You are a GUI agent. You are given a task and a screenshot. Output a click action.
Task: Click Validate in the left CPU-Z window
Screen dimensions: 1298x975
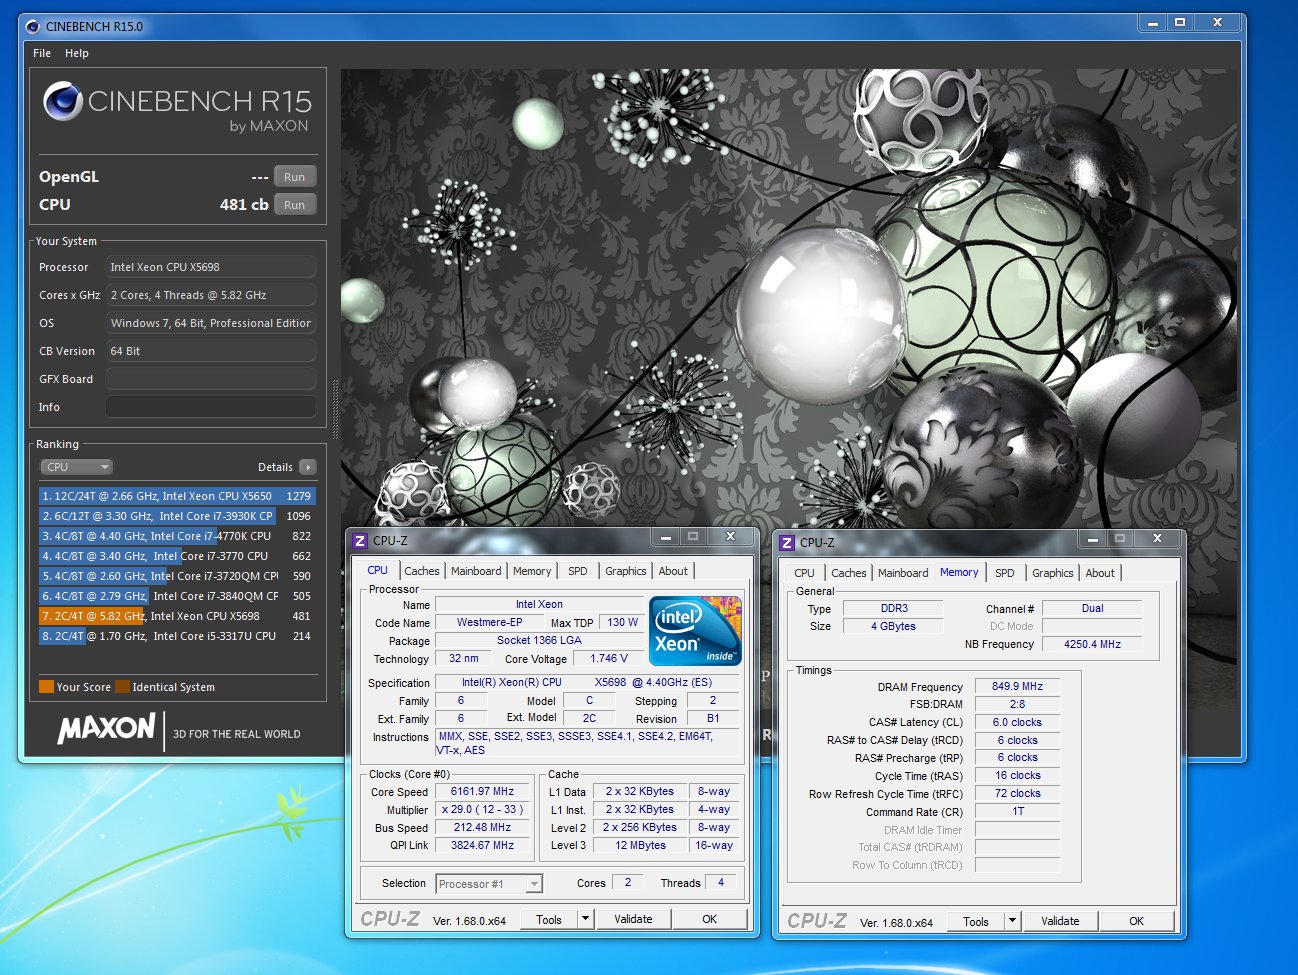click(633, 919)
